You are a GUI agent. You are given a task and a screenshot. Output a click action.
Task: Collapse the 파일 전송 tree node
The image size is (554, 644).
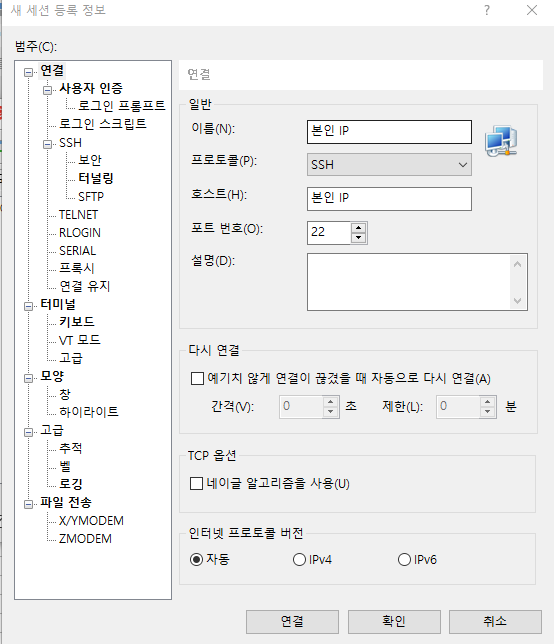(28, 504)
